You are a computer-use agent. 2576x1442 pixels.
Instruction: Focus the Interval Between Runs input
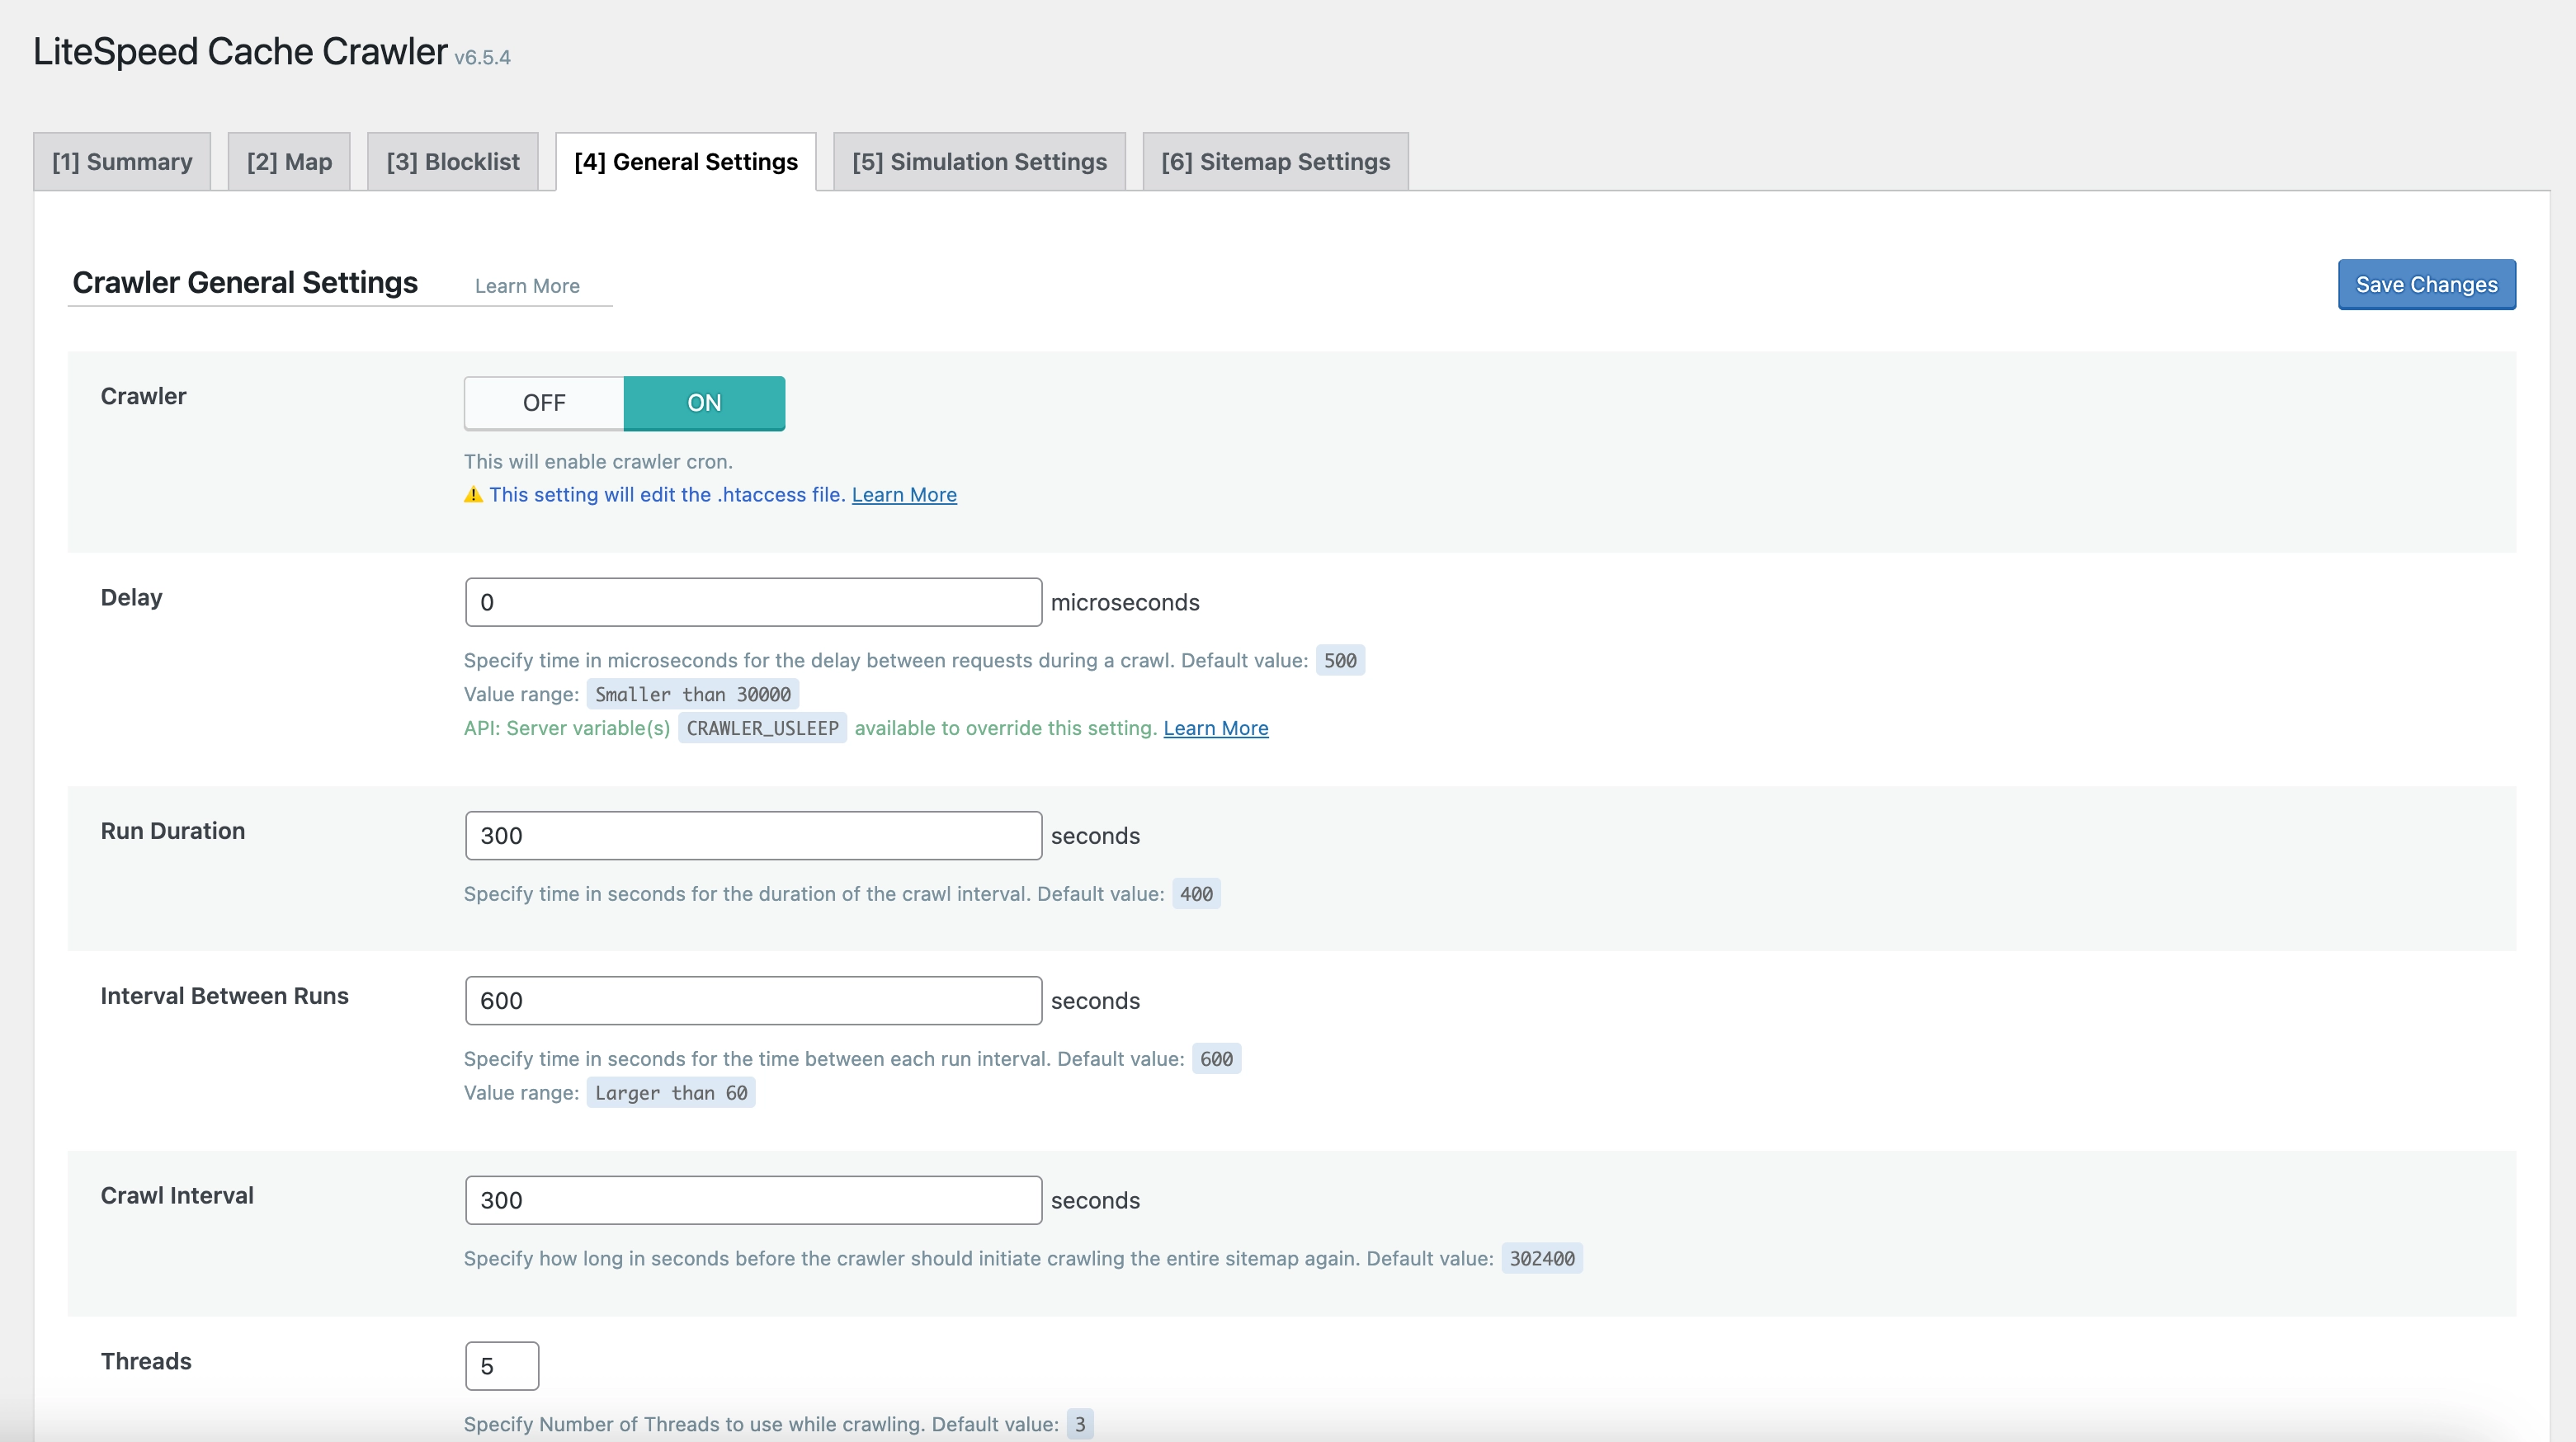753,1001
